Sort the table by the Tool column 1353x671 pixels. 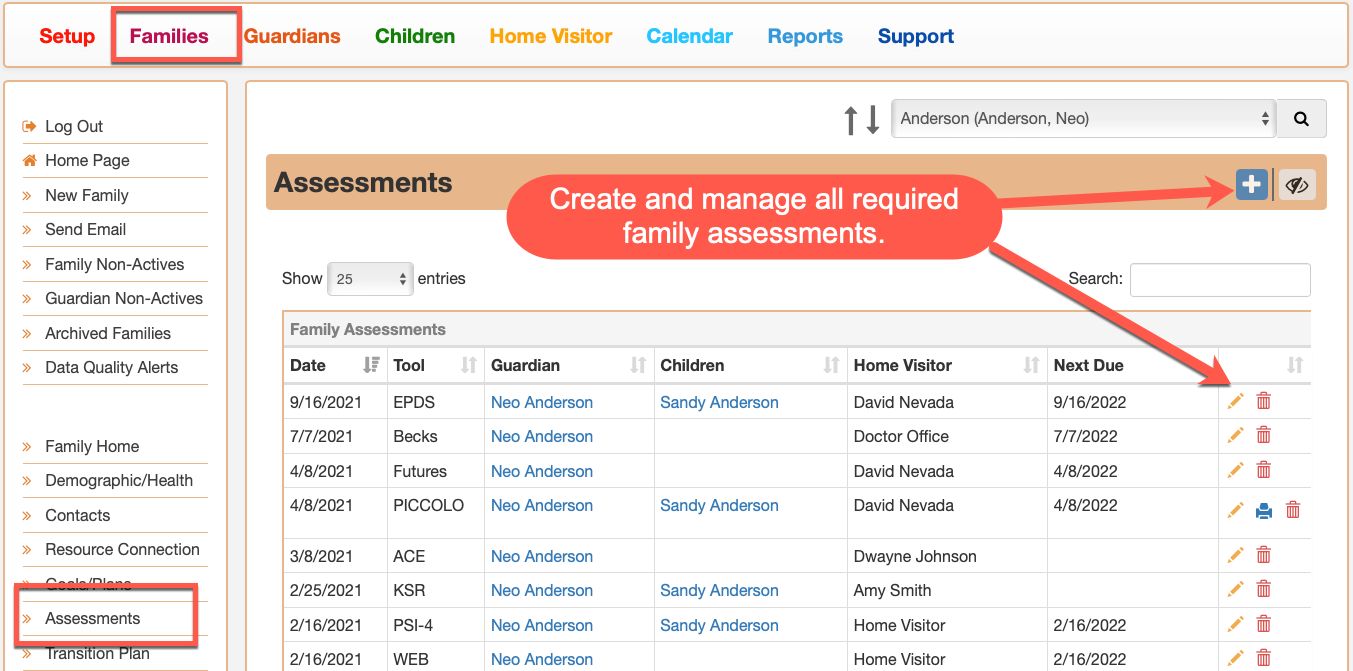pos(435,365)
